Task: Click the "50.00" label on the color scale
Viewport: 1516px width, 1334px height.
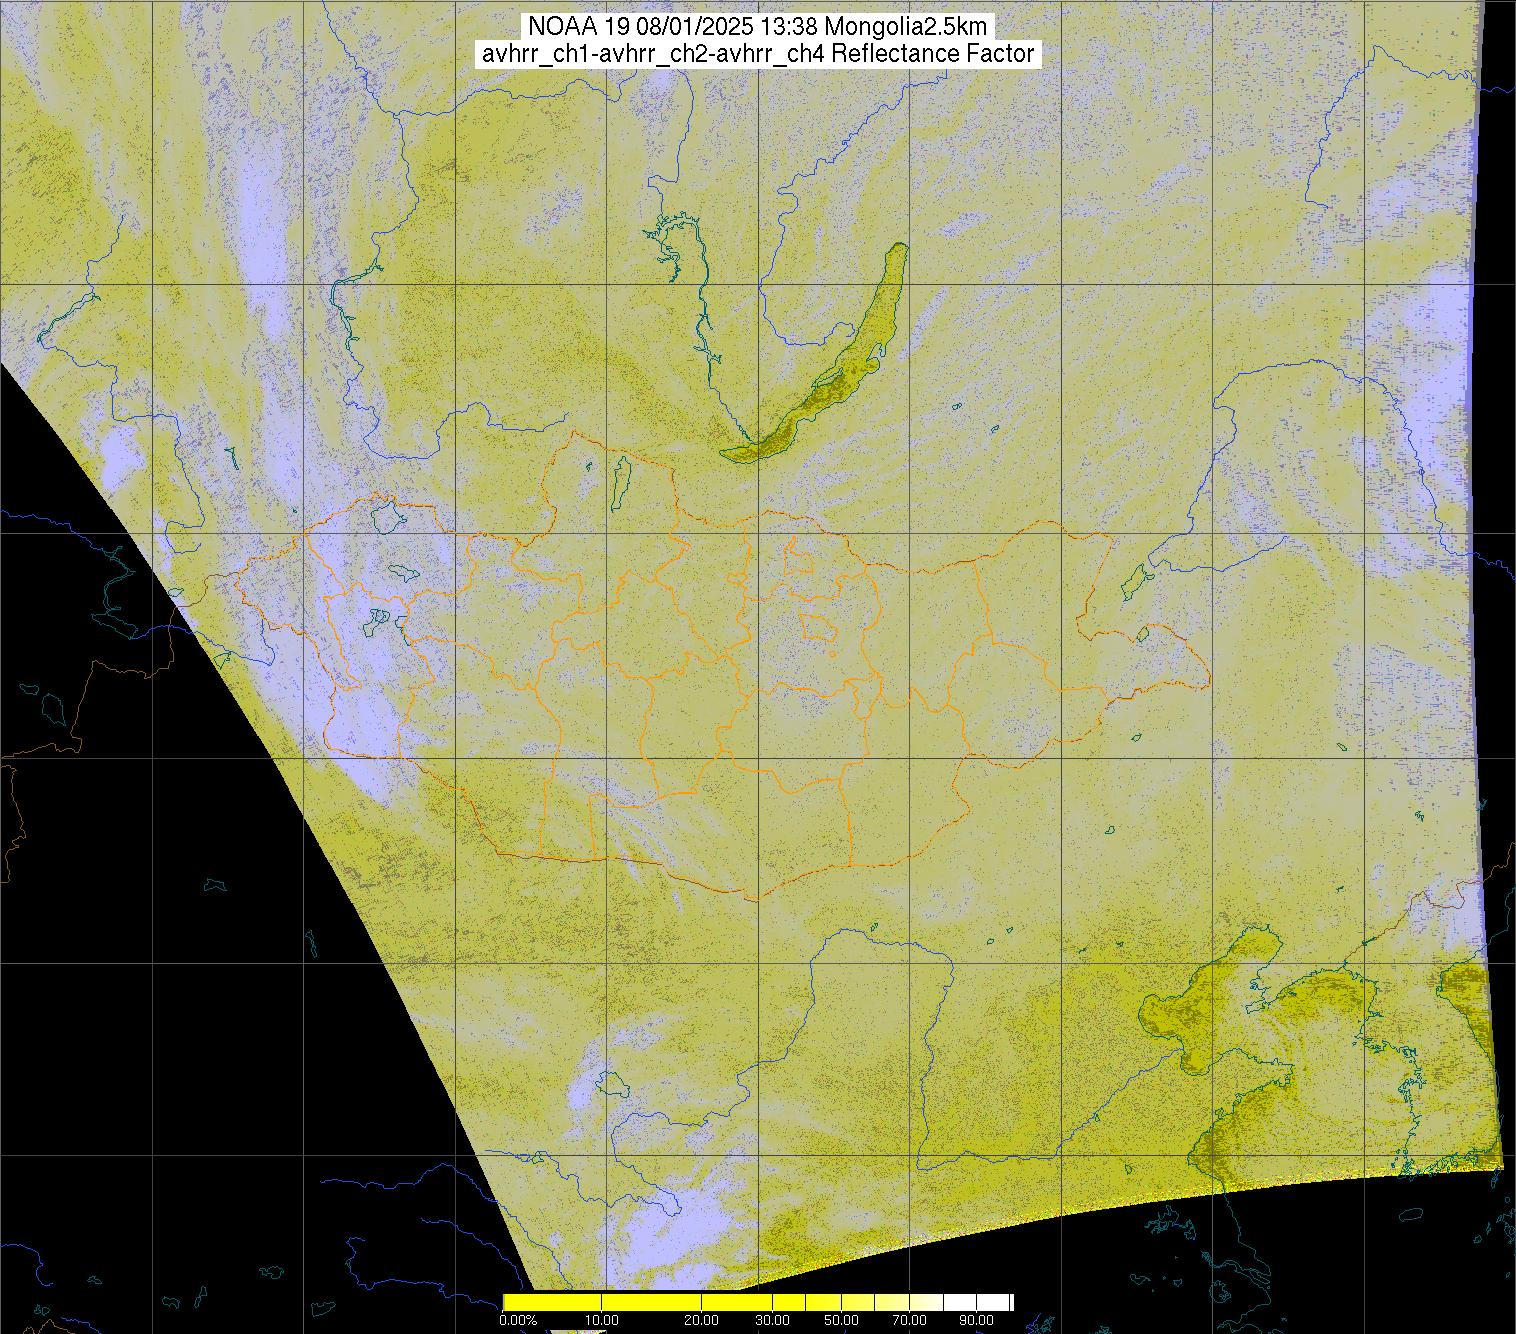Action: point(841,1320)
